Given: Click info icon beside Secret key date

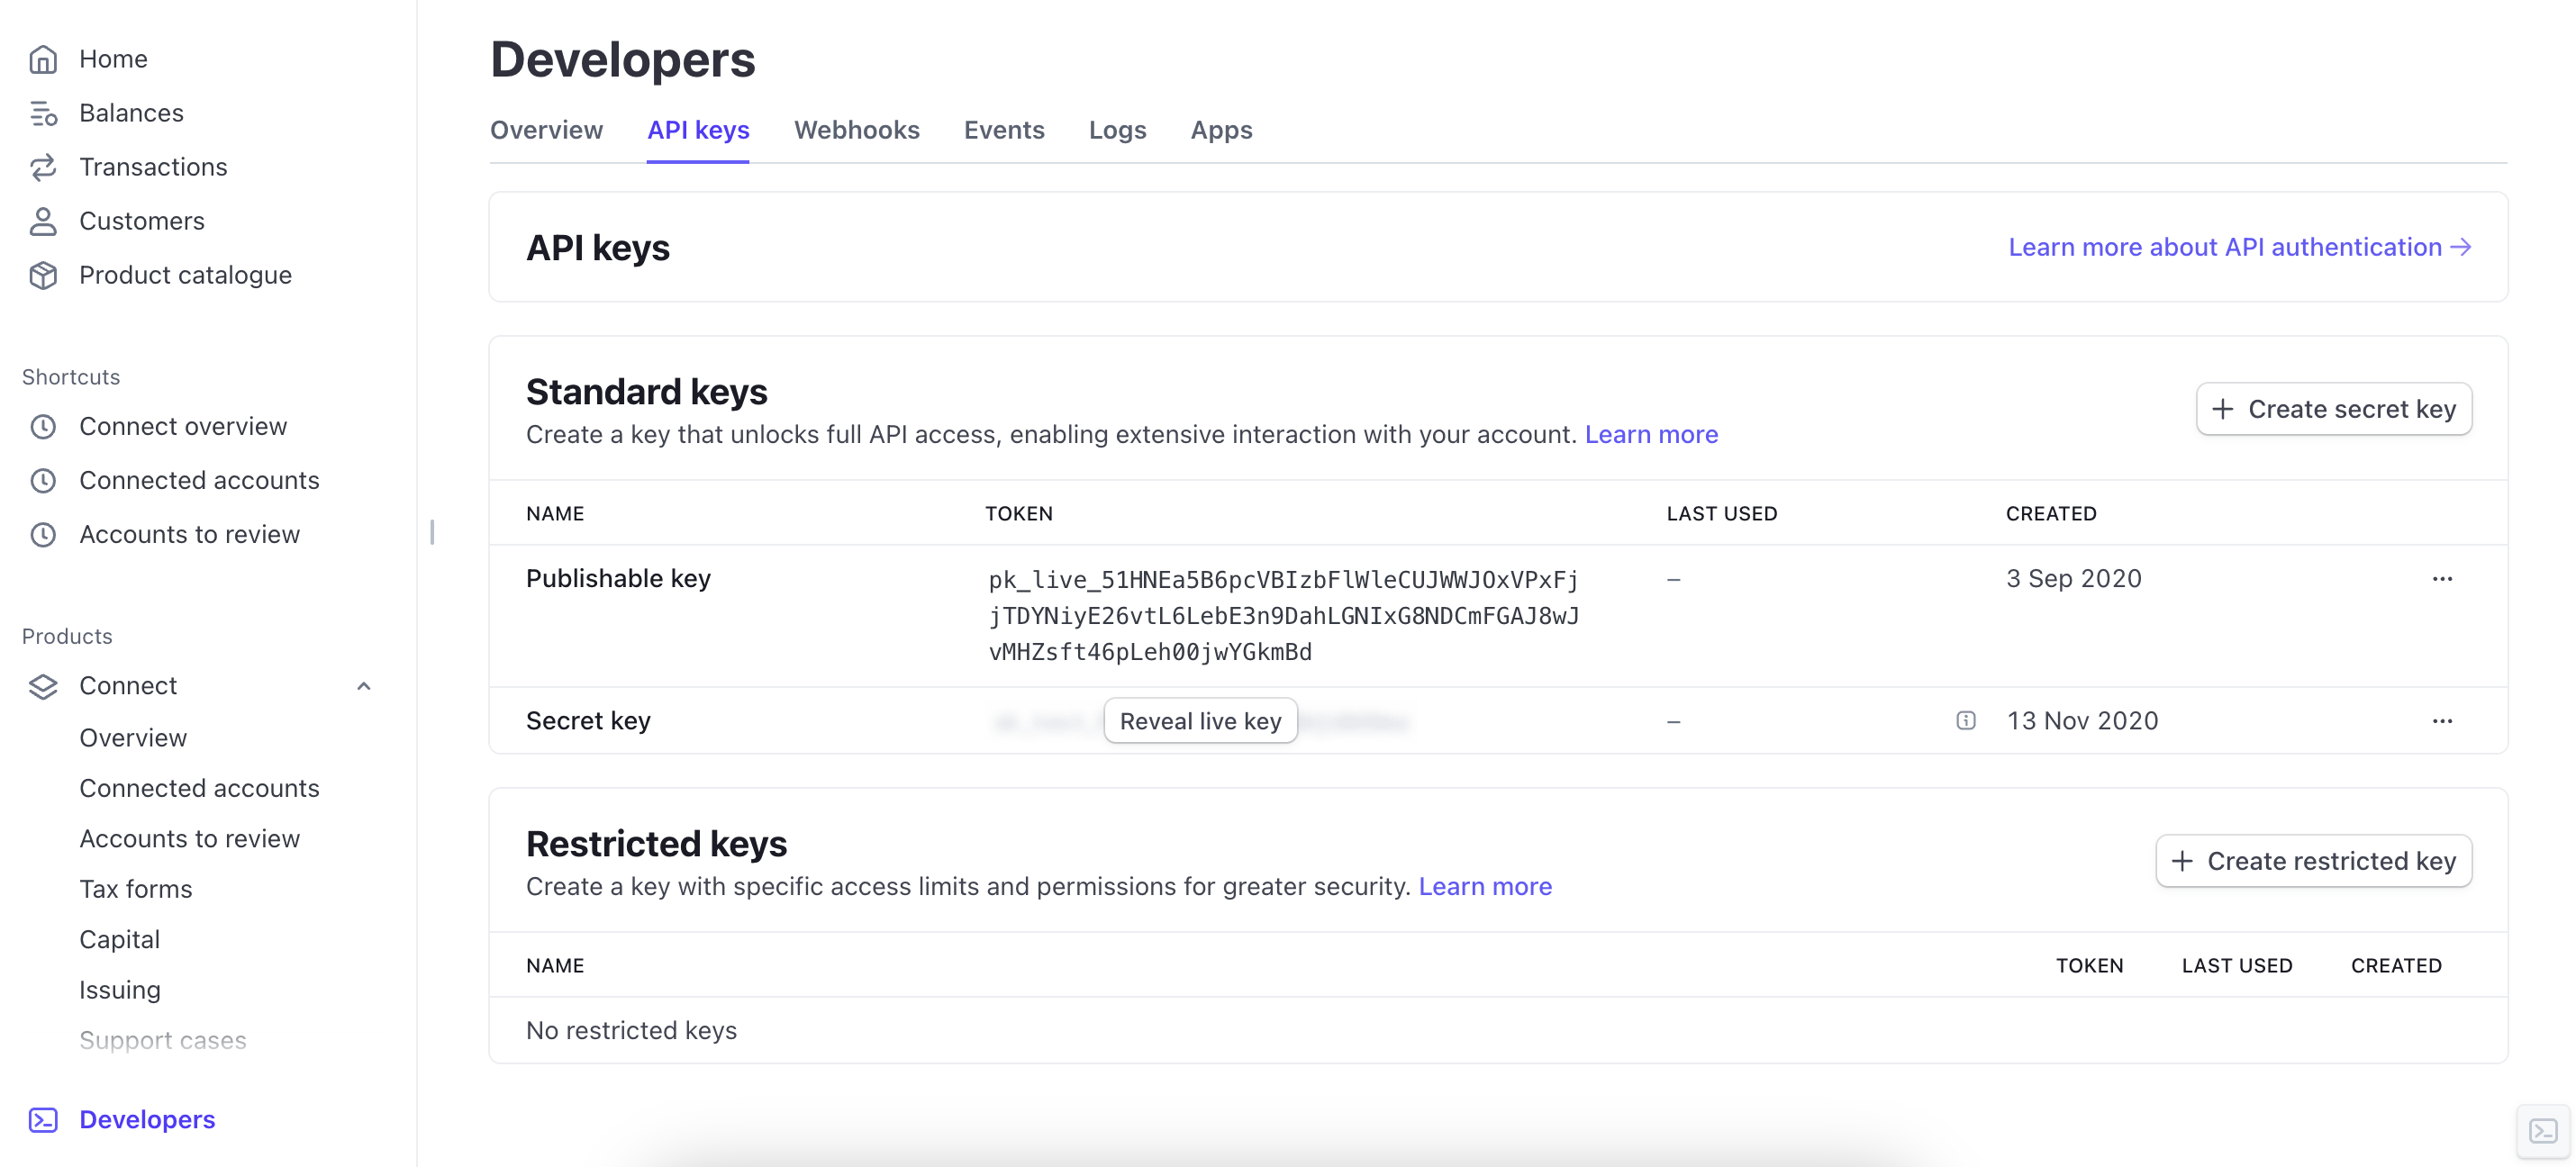Looking at the screenshot, I should (1965, 720).
